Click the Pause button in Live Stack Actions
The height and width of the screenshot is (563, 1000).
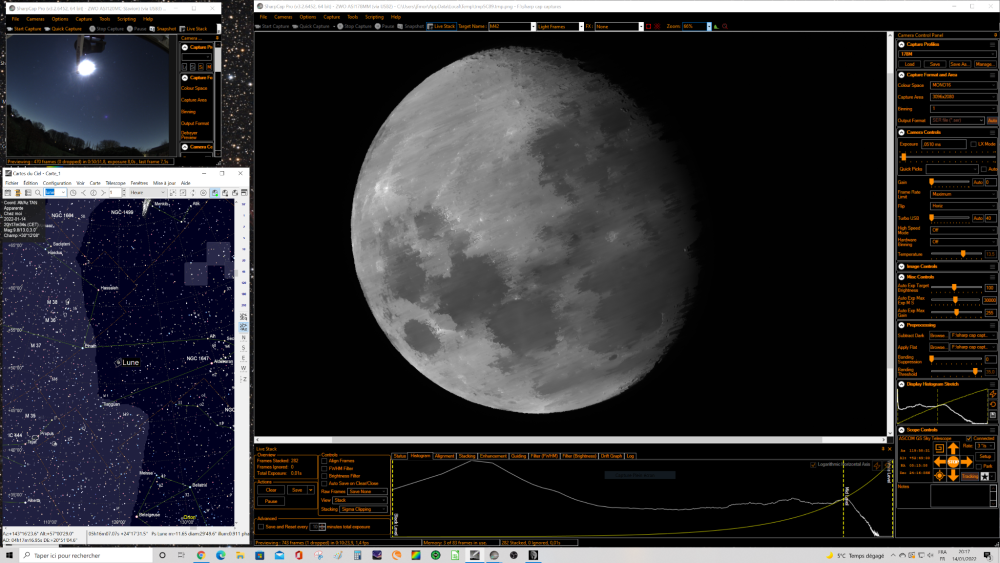(271, 501)
